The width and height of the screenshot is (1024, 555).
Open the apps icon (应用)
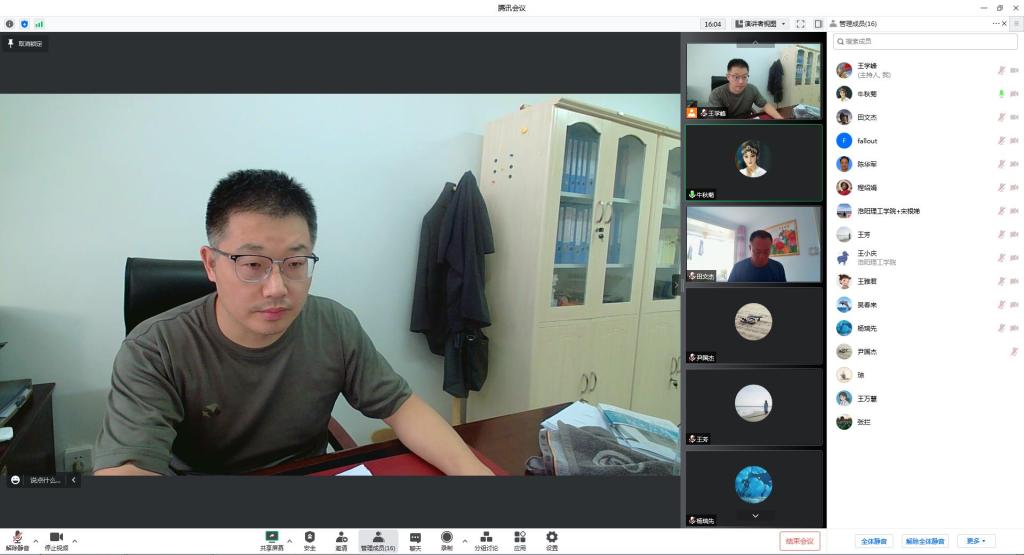pos(520,537)
